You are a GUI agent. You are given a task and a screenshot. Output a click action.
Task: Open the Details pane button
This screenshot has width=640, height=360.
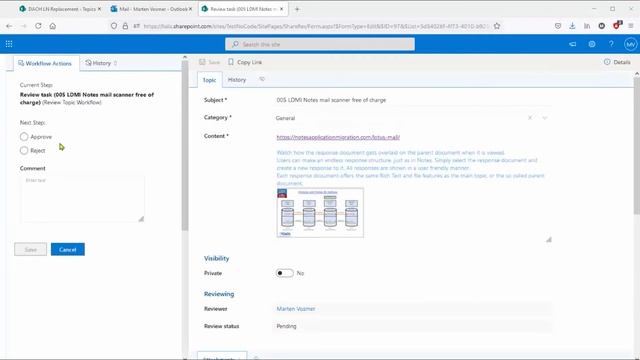click(617, 62)
